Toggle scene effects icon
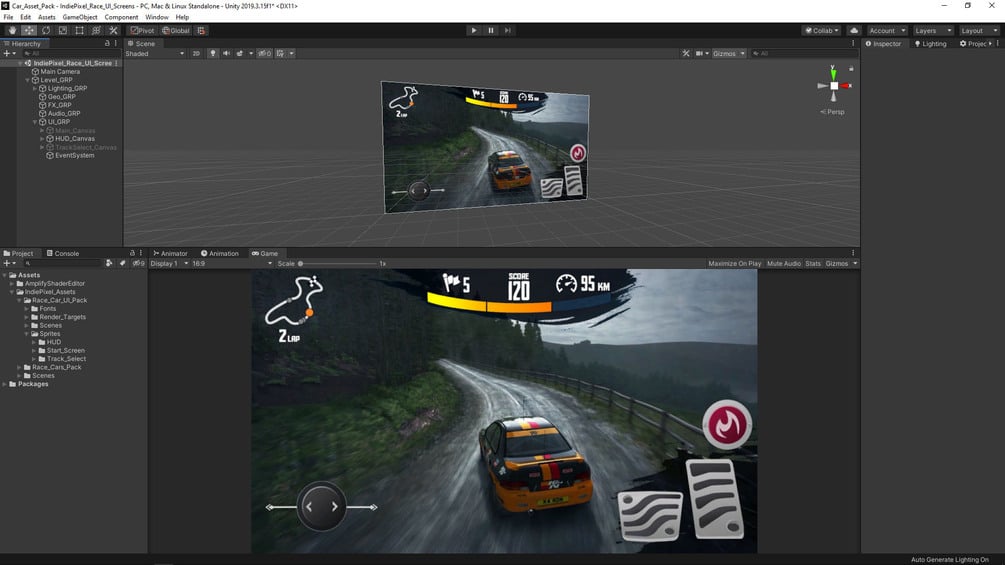This screenshot has width=1005, height=565. coord(240,54)
